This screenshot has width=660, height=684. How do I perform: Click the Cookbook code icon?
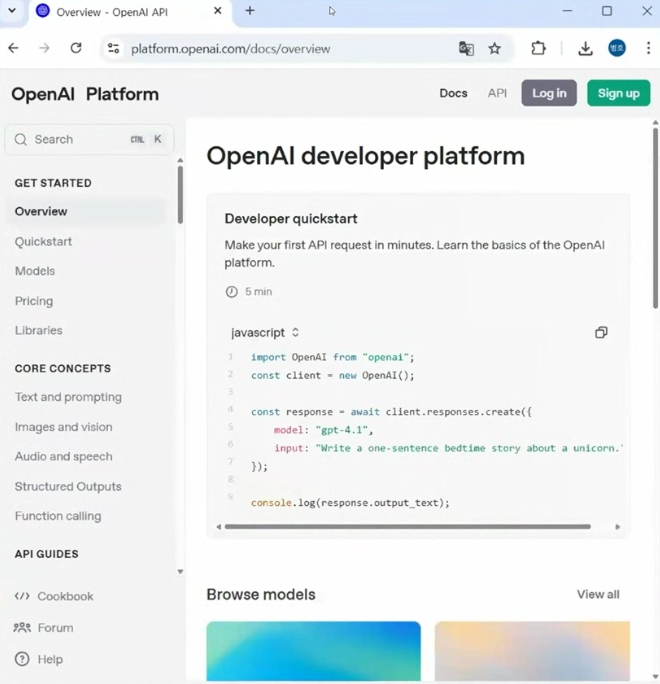(x=22, y=596)
